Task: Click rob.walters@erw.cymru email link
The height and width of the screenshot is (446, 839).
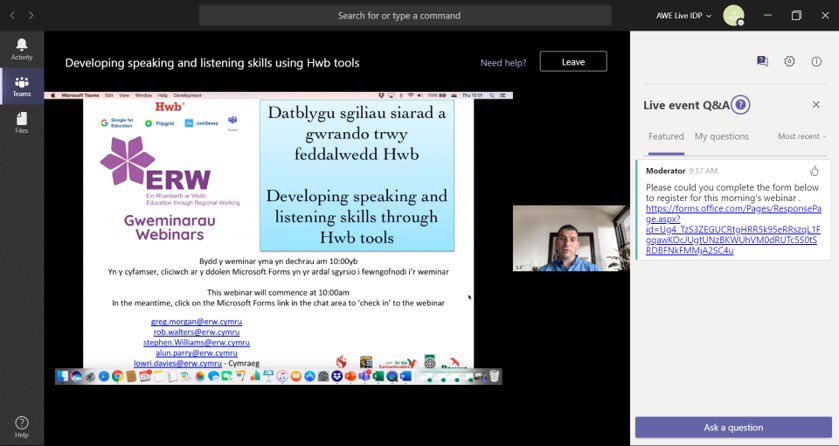Action: click(196, 332)
